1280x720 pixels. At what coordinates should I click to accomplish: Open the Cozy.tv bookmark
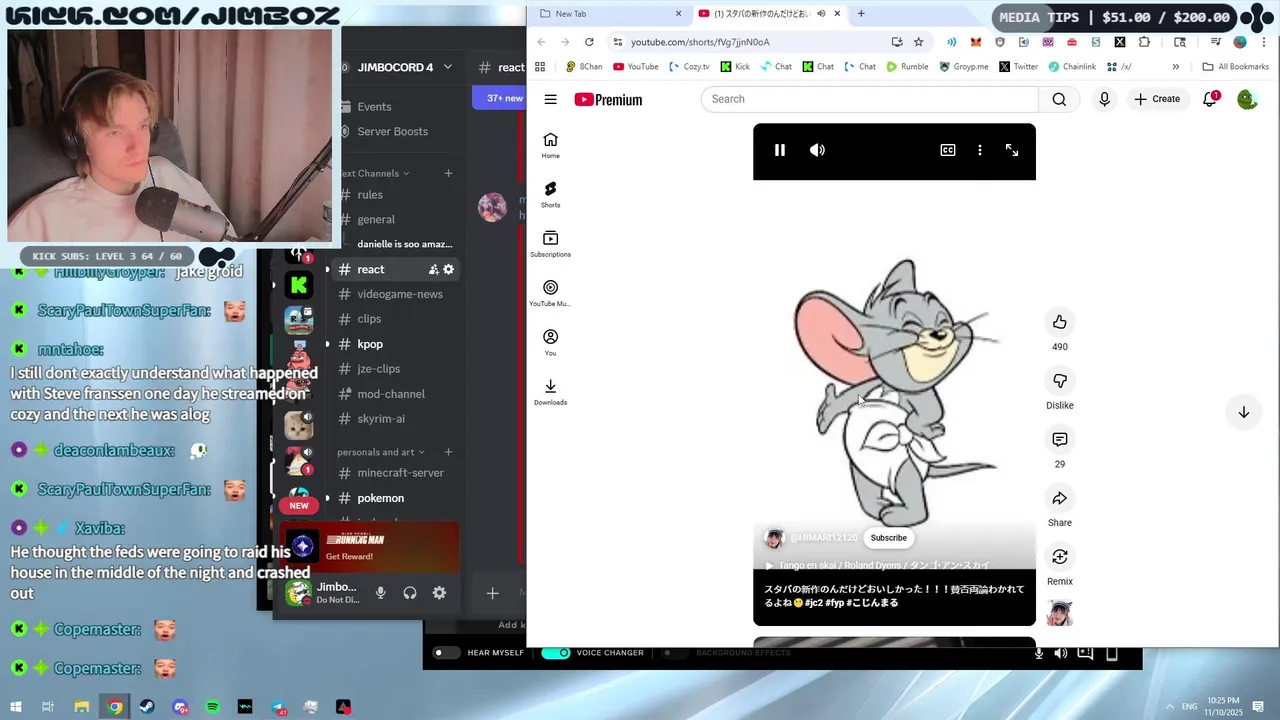pos(689,67)
